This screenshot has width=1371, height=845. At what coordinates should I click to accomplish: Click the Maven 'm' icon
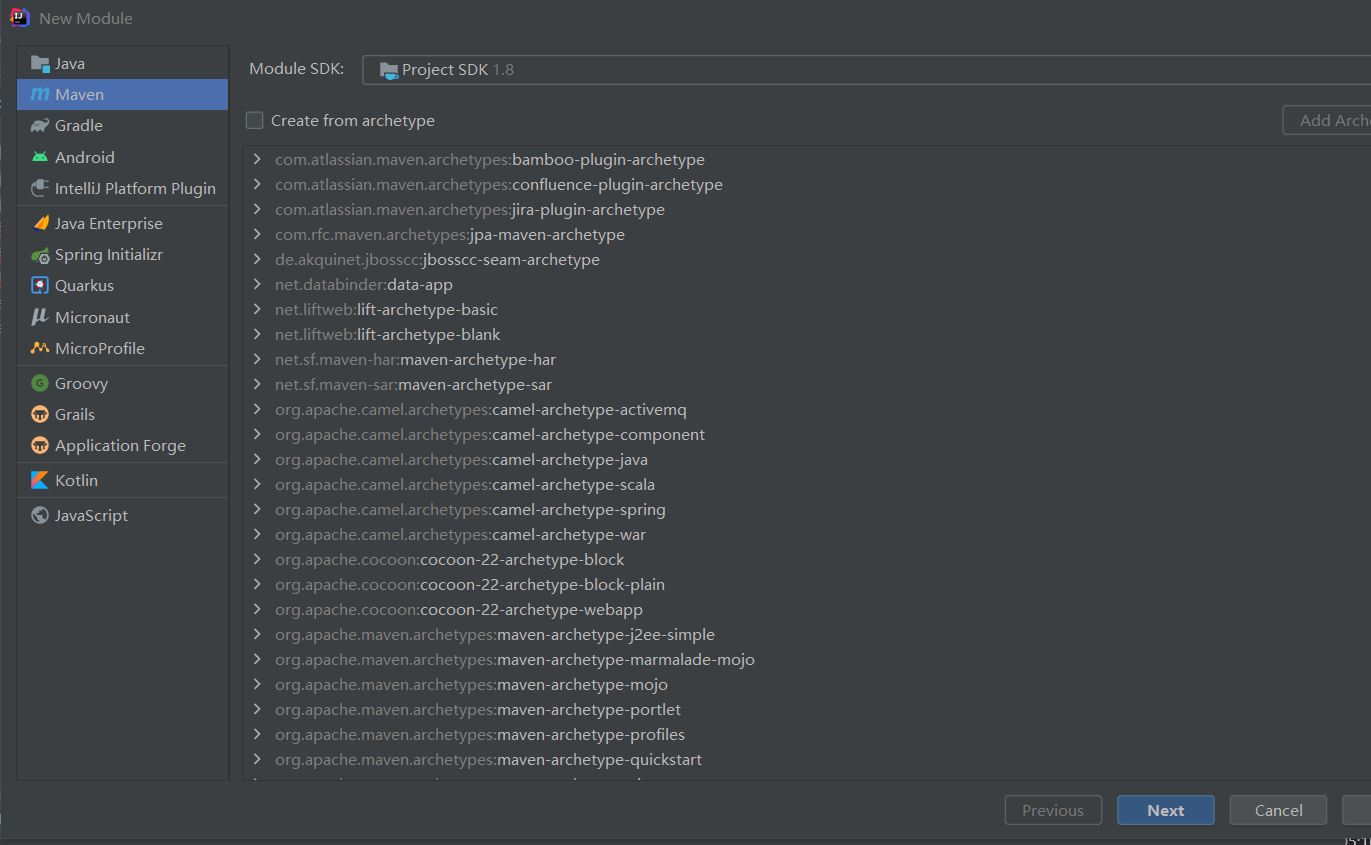point(40,95)
